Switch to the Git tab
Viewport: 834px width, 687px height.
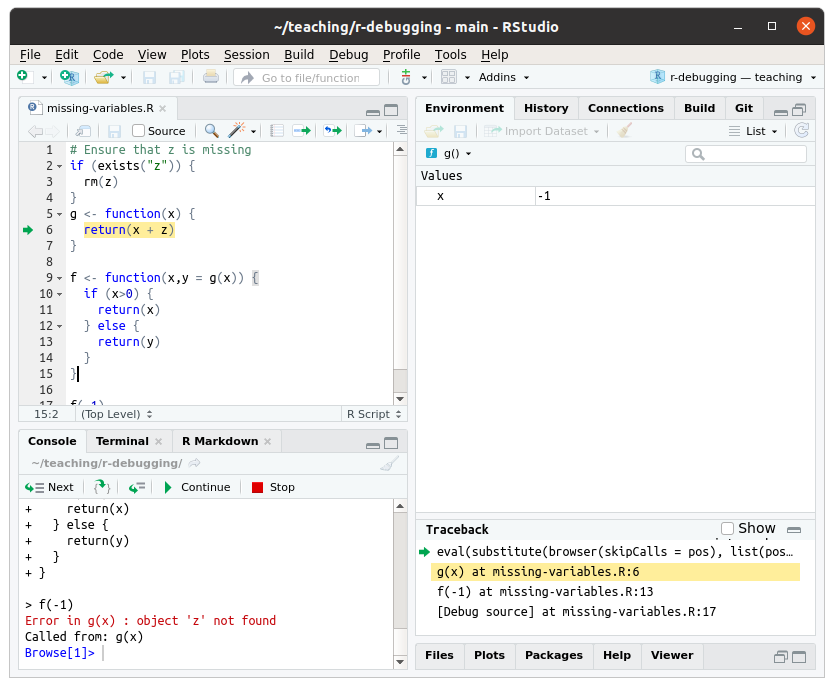coord(744,108)
